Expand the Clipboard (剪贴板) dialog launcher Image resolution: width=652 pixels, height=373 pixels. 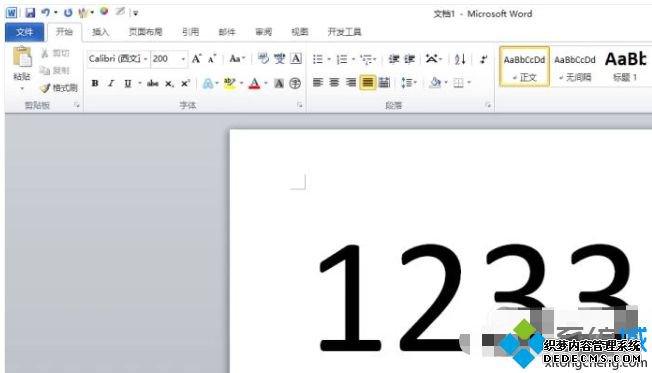(x=77, y=105)
